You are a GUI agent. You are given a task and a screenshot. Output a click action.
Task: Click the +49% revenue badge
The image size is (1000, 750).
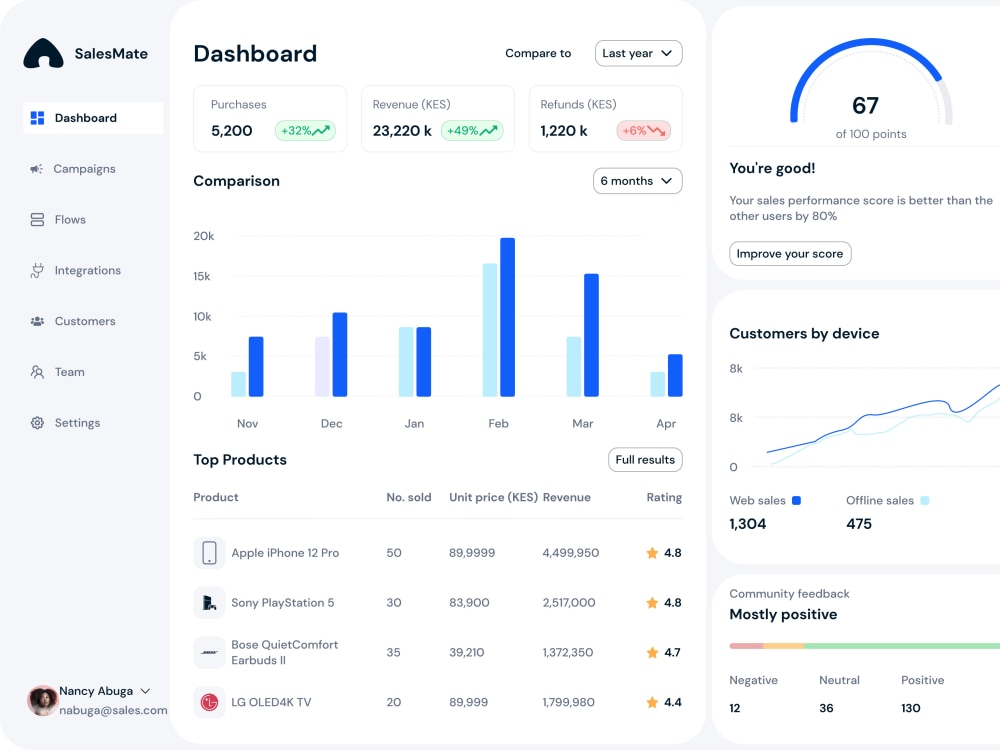472,131
